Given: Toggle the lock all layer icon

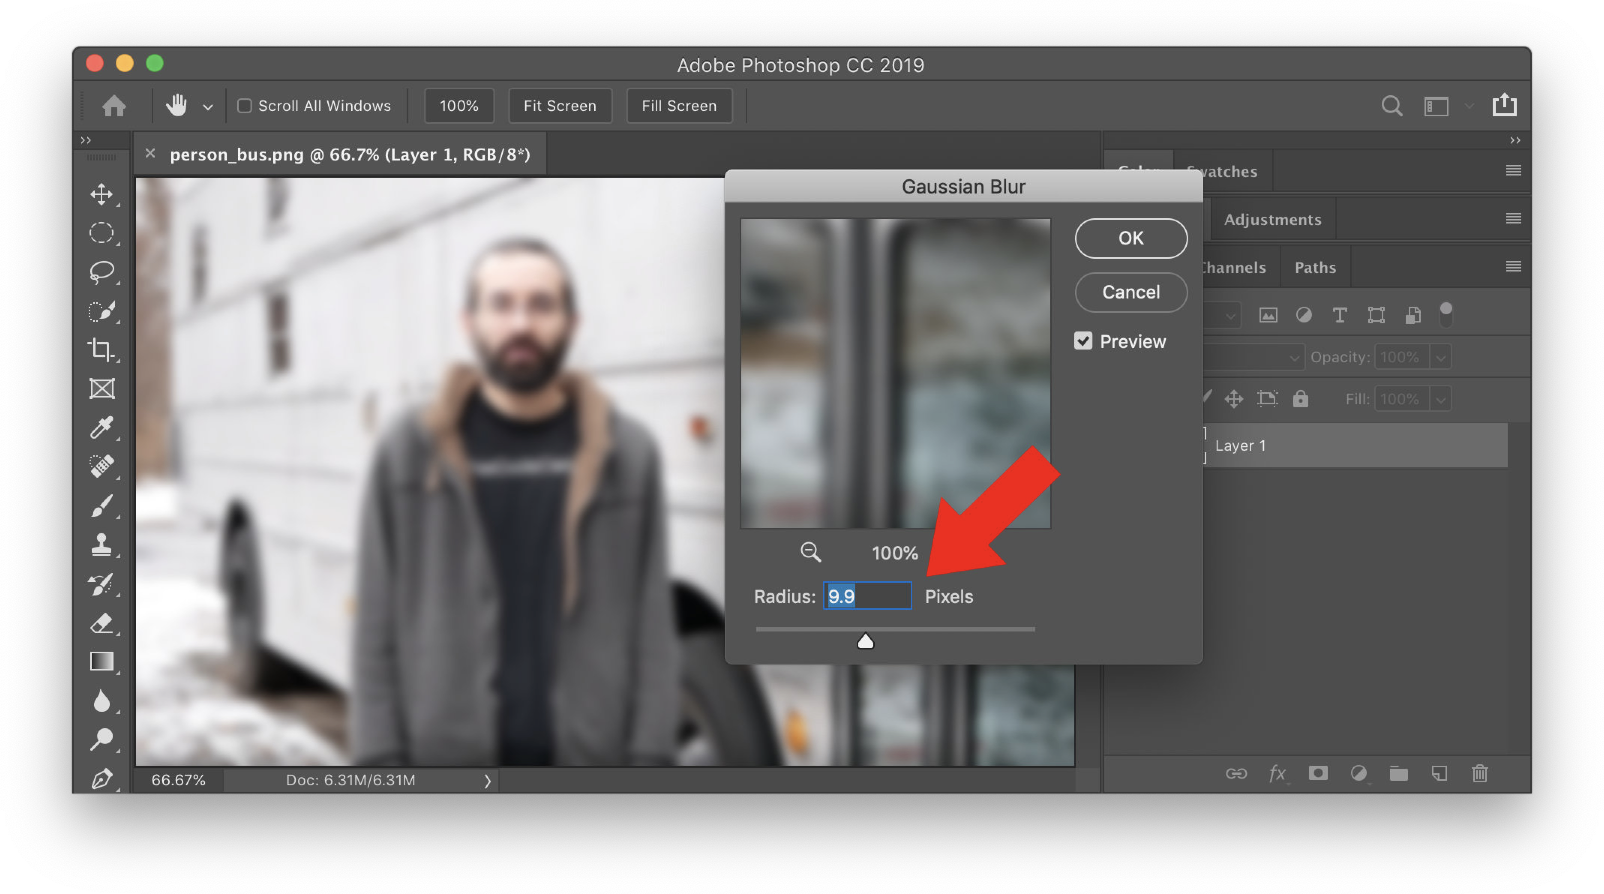Looking at the screenshot, I should click(1300, 399).
